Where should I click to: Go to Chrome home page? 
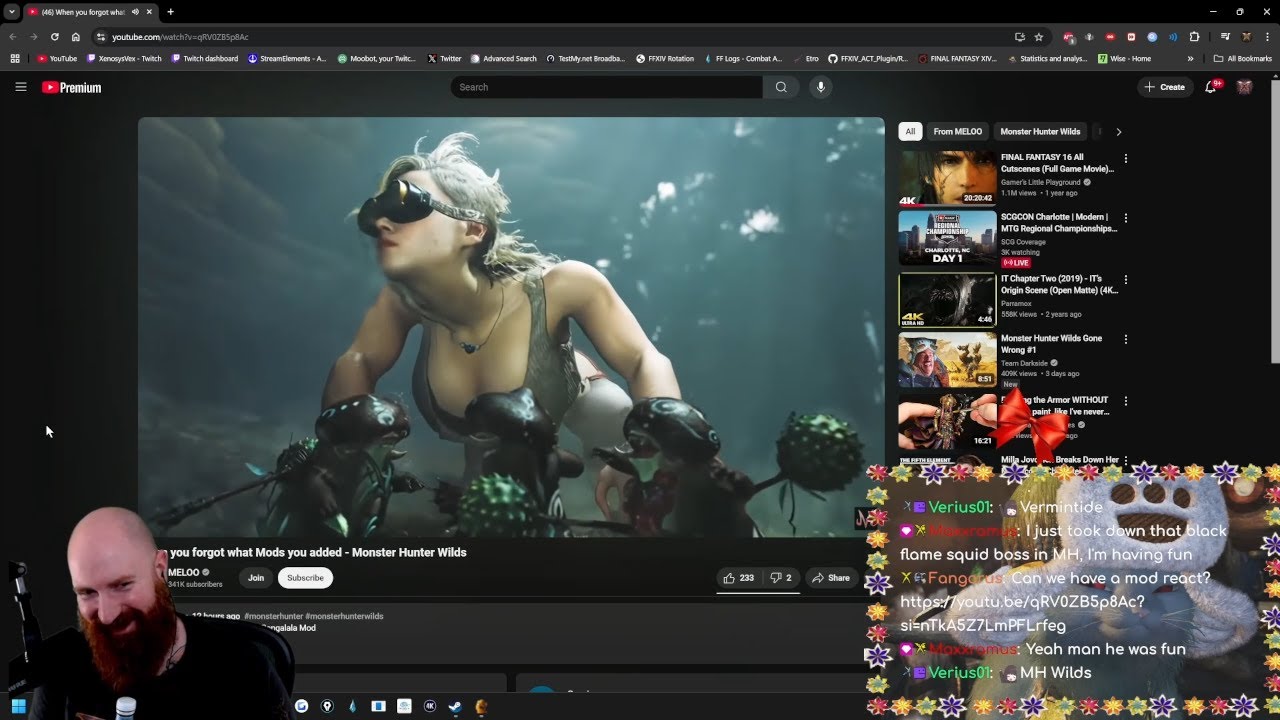75,37
